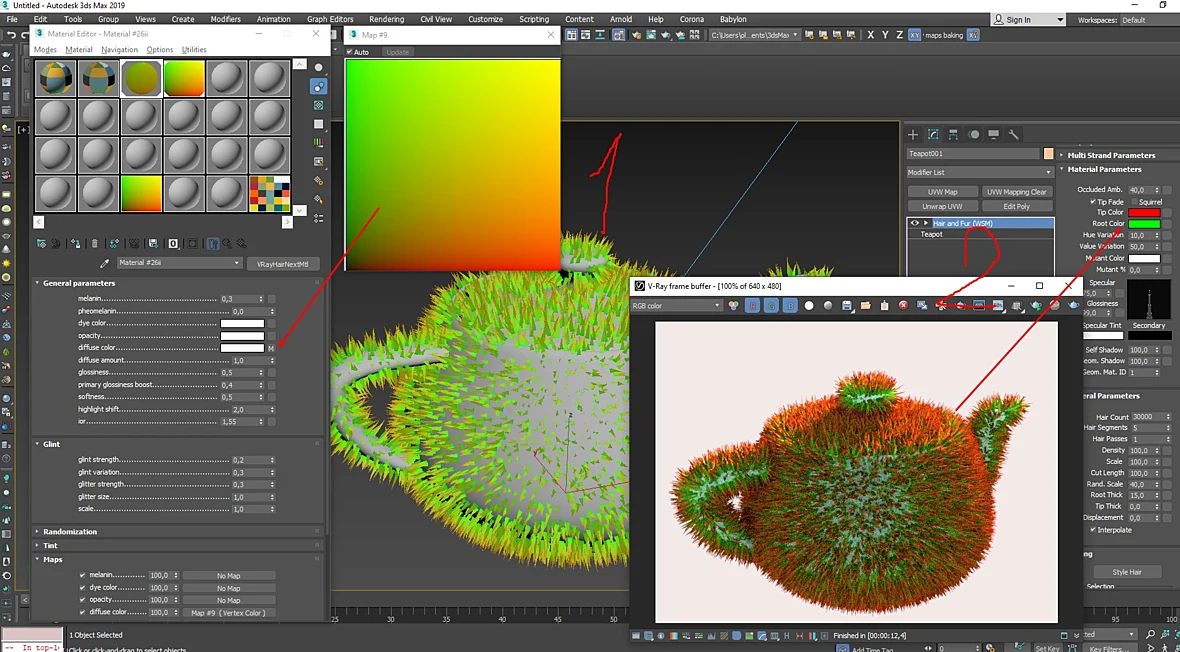This screenshot has width=1180, height=652.
Task: Toggle monochromatic mode gray circle icon
Action: (828, 306)
